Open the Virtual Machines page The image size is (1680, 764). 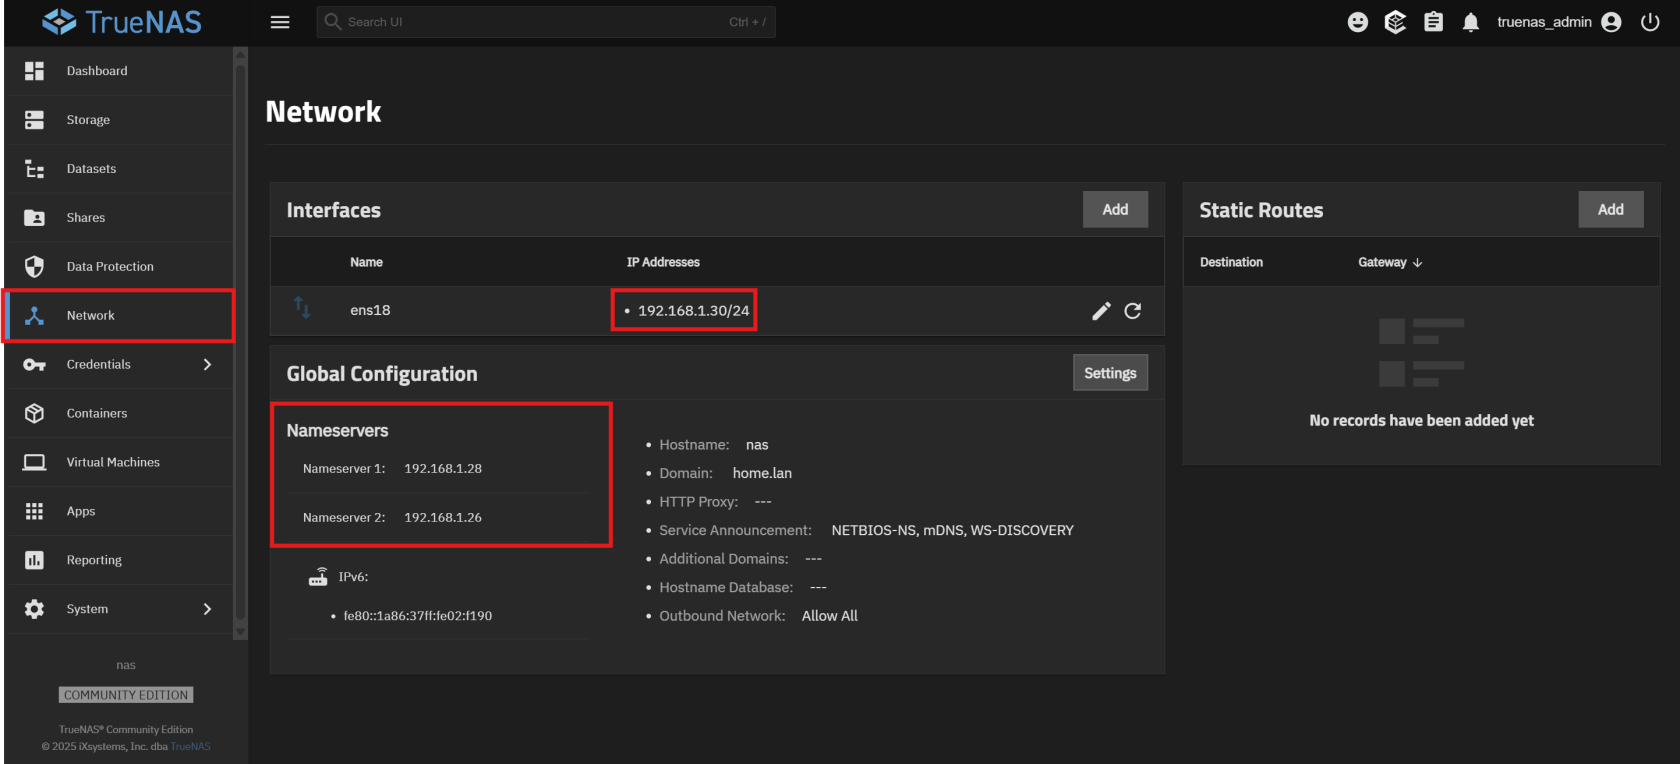113,462
